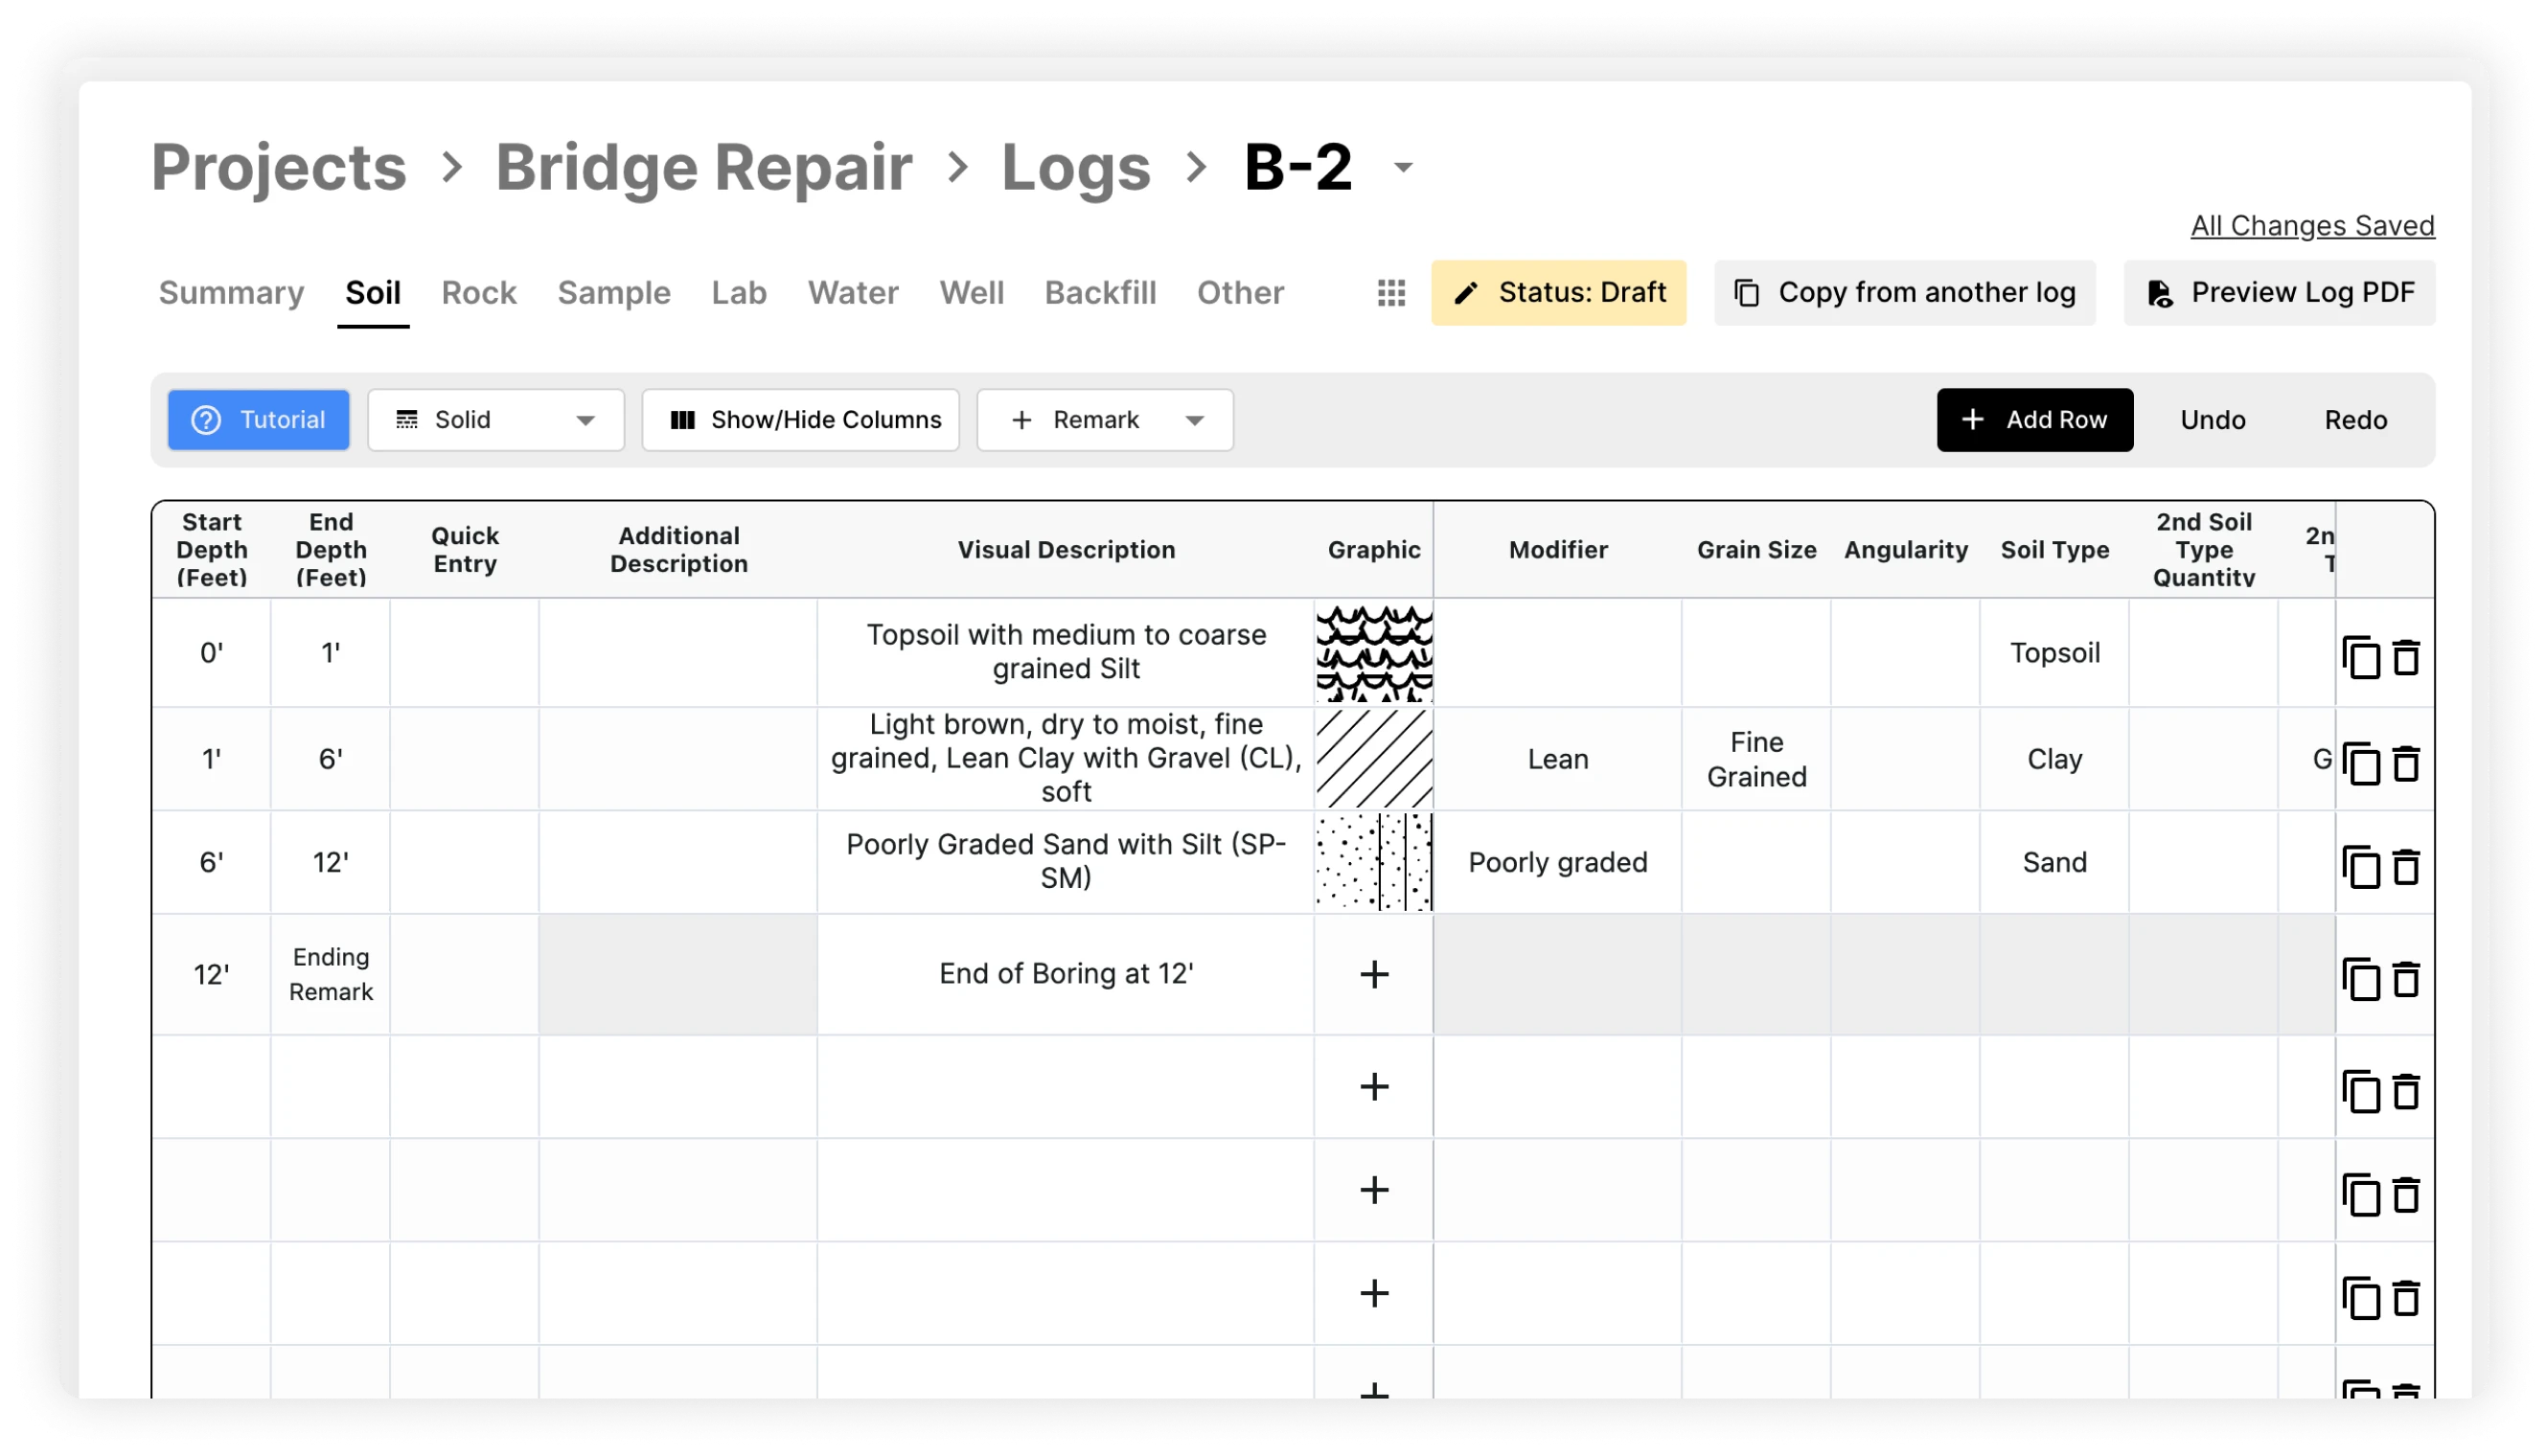The width and height of the screenshot is (2546, 1456).
Task: Click the Show/Hide Columns button
Action: pos(801,420)
